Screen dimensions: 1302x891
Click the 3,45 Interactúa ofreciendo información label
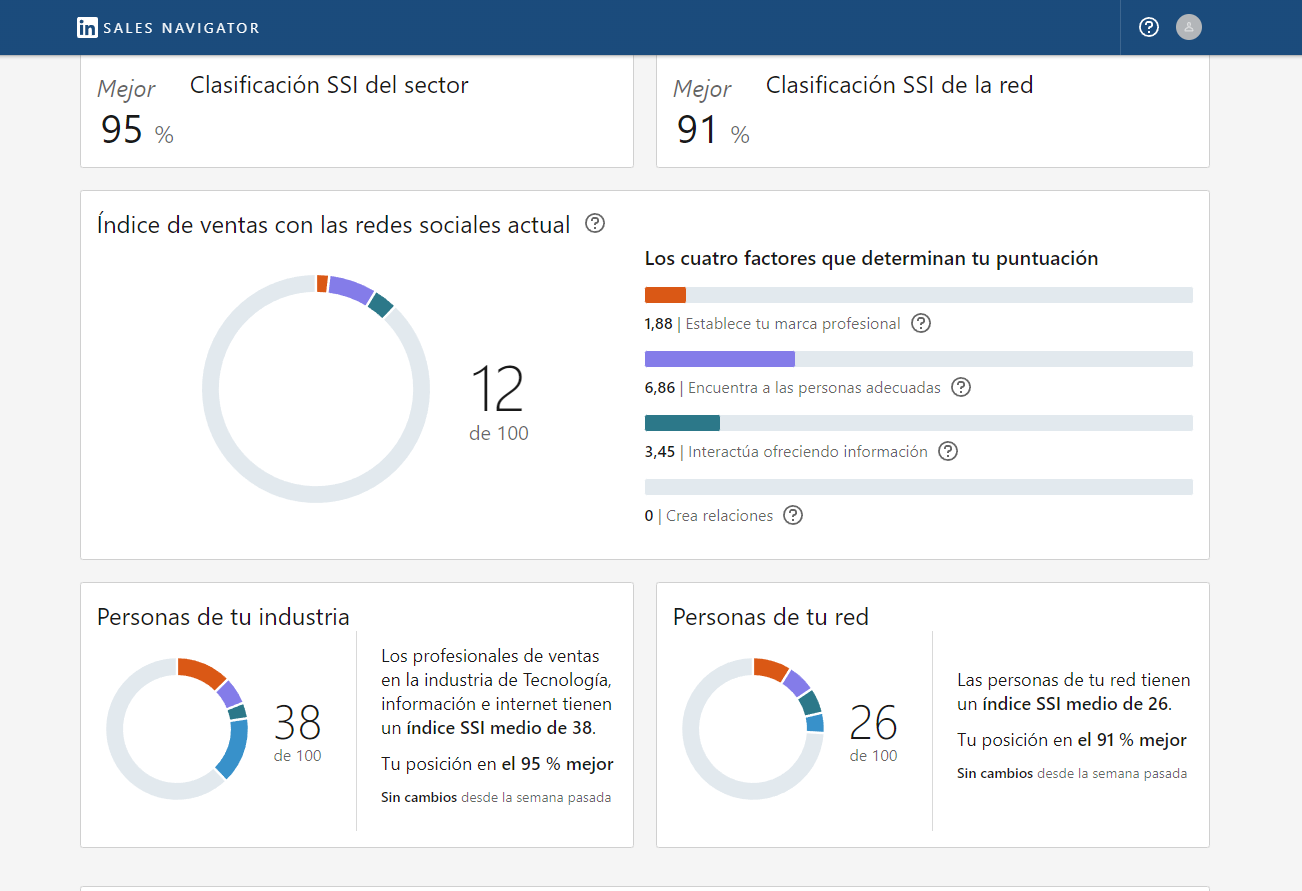click(786, 452)
